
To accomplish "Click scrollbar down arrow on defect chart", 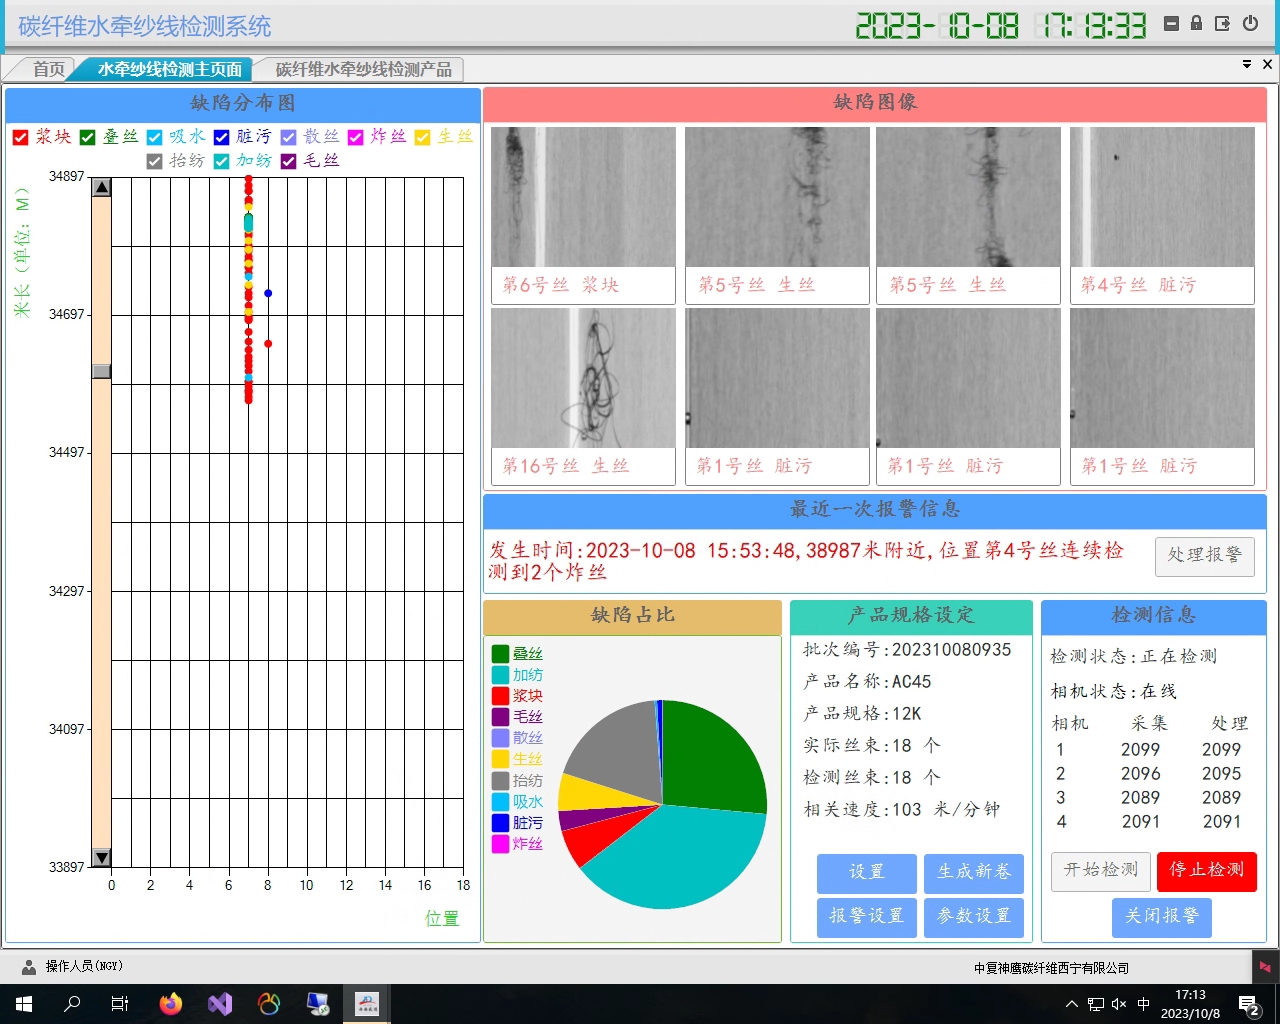I will [101, 858].
